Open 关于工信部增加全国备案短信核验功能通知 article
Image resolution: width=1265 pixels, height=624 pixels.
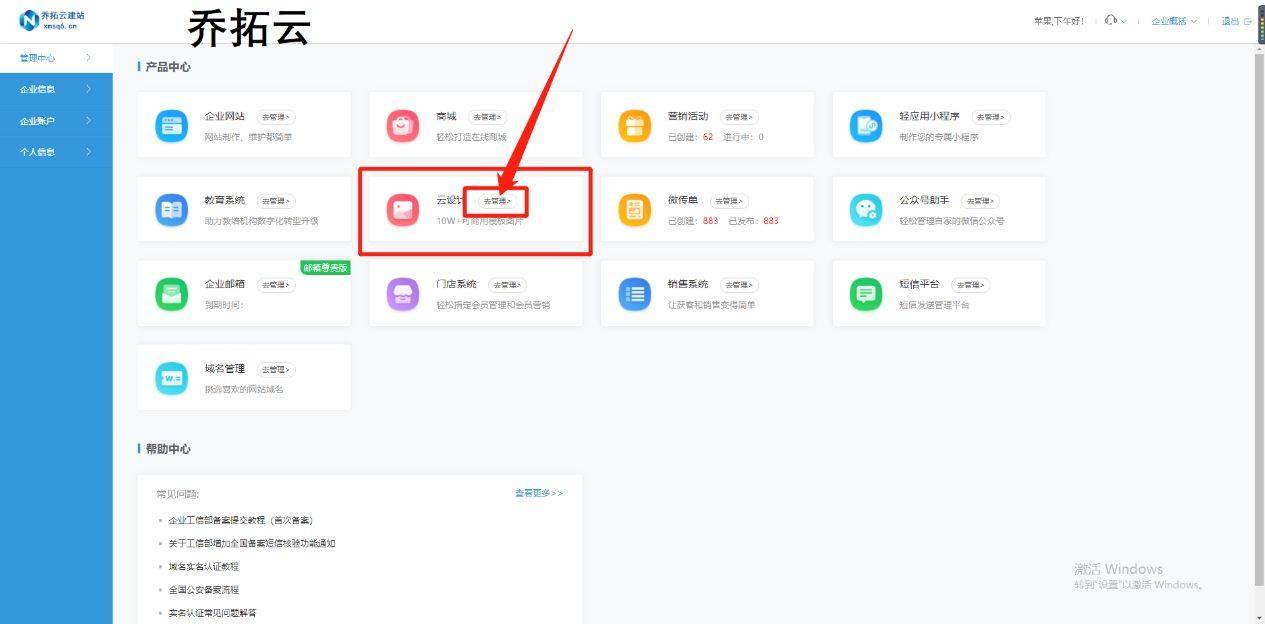click(x=252, y=543)
